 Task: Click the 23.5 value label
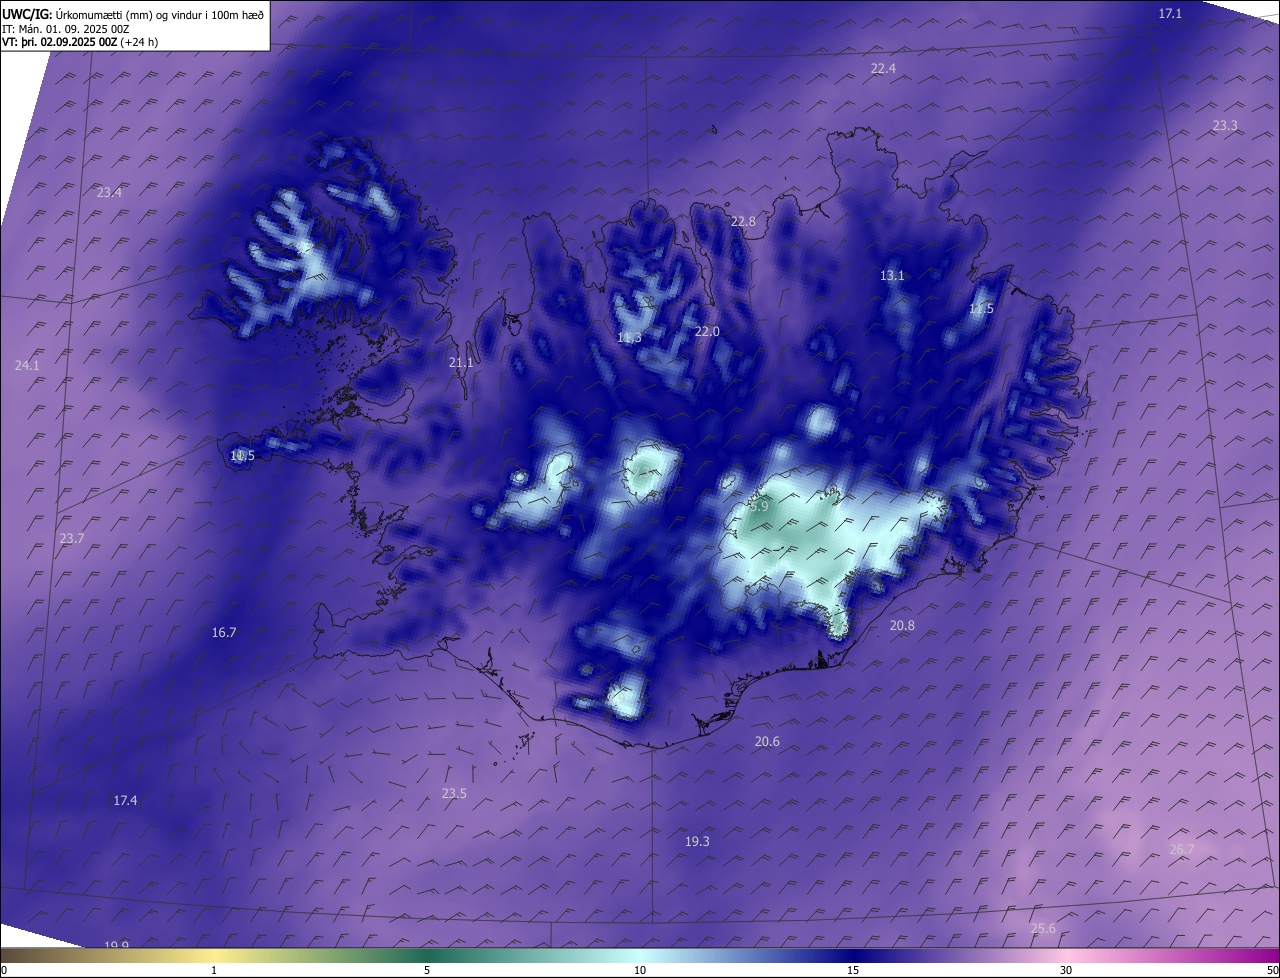(x=454, y=794)
